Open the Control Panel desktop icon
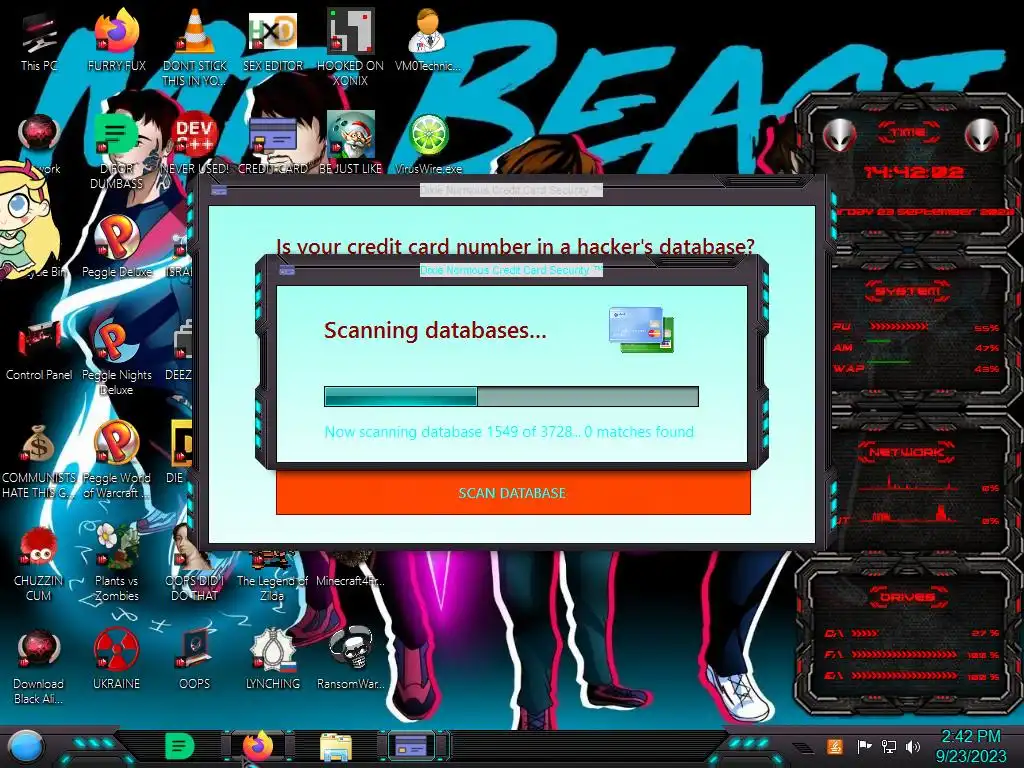 tap(39, 350)
